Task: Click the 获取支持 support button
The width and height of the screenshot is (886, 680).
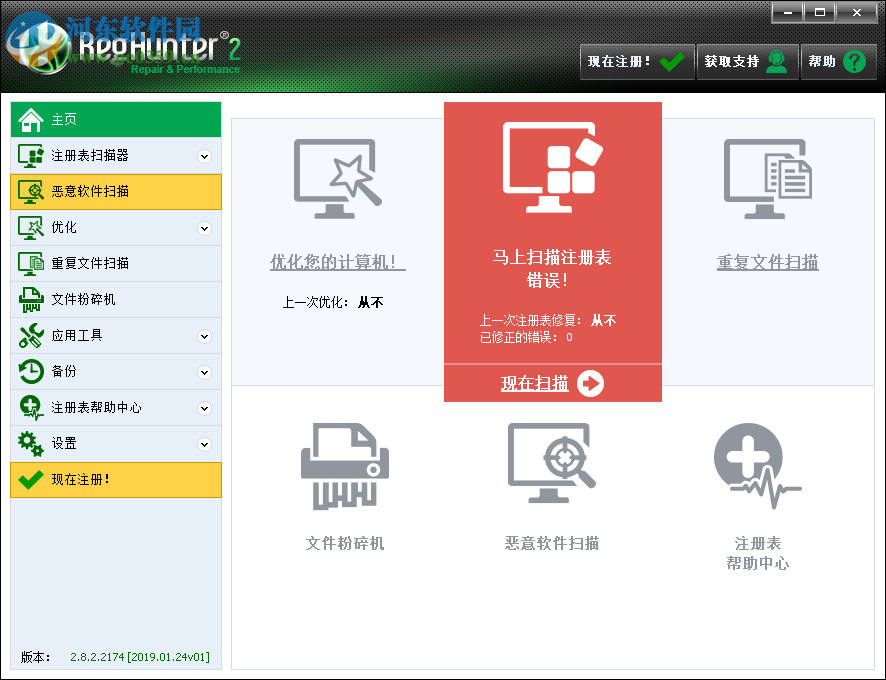Action: click(x=747, y=61)
